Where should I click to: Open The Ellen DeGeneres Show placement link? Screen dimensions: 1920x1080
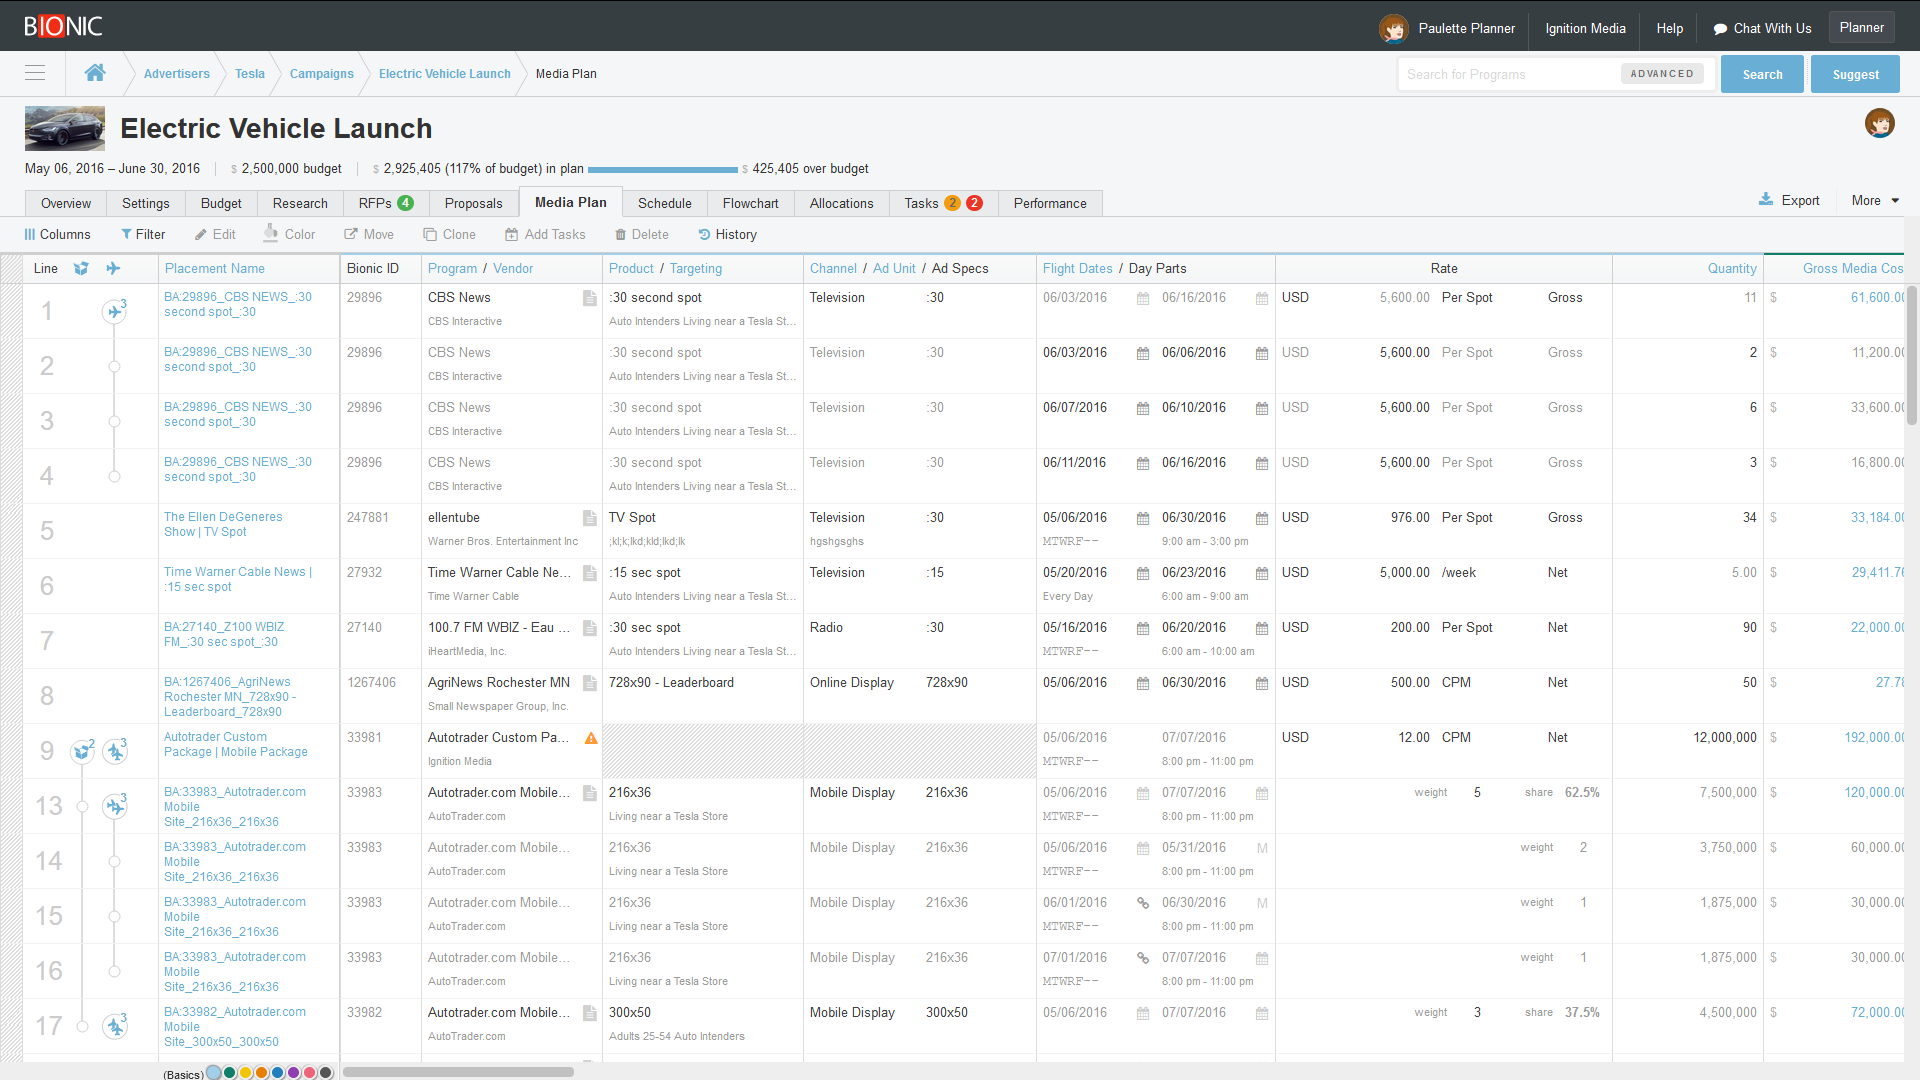click(223, 524)
